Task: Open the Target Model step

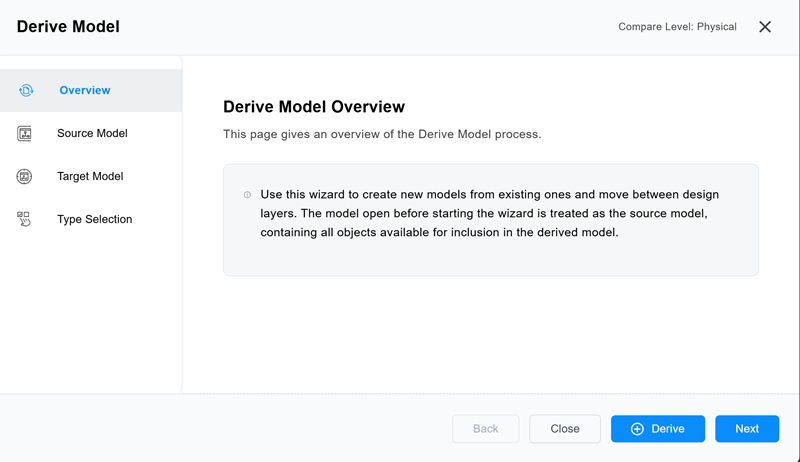Action: (91, 176)
